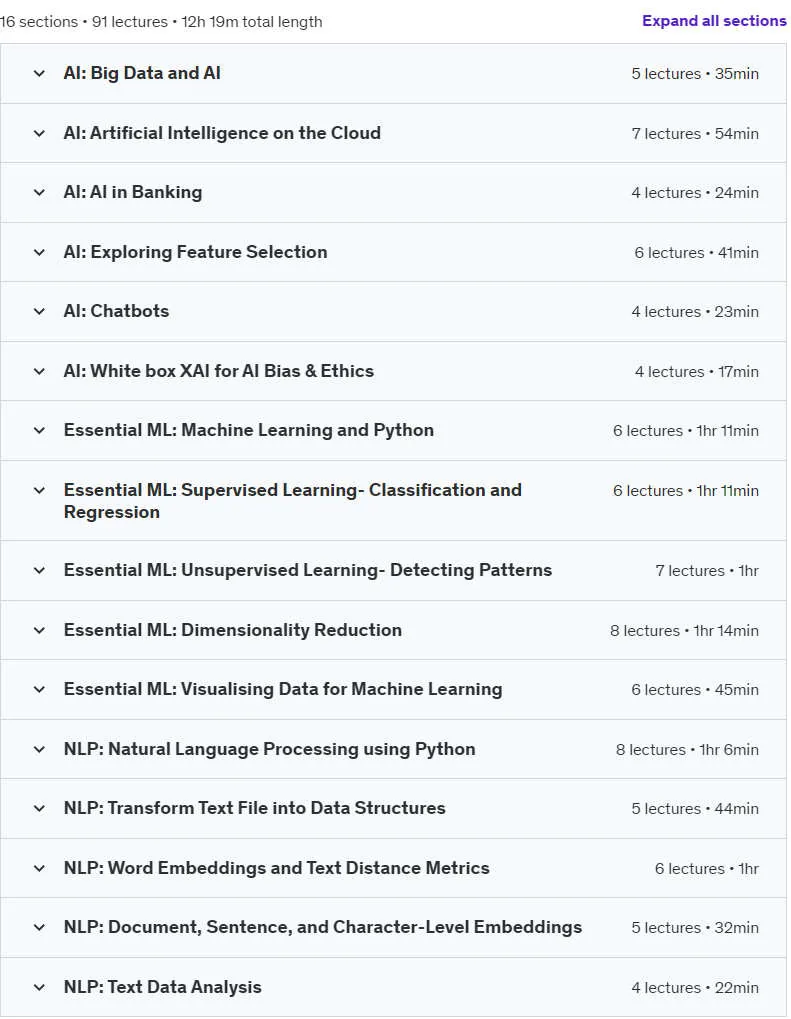Select Essential ML: Dimensionality Reduction section title
The height and width of the screenshot is (1019, 791).
pyautogui.click(x=233, y=630)
